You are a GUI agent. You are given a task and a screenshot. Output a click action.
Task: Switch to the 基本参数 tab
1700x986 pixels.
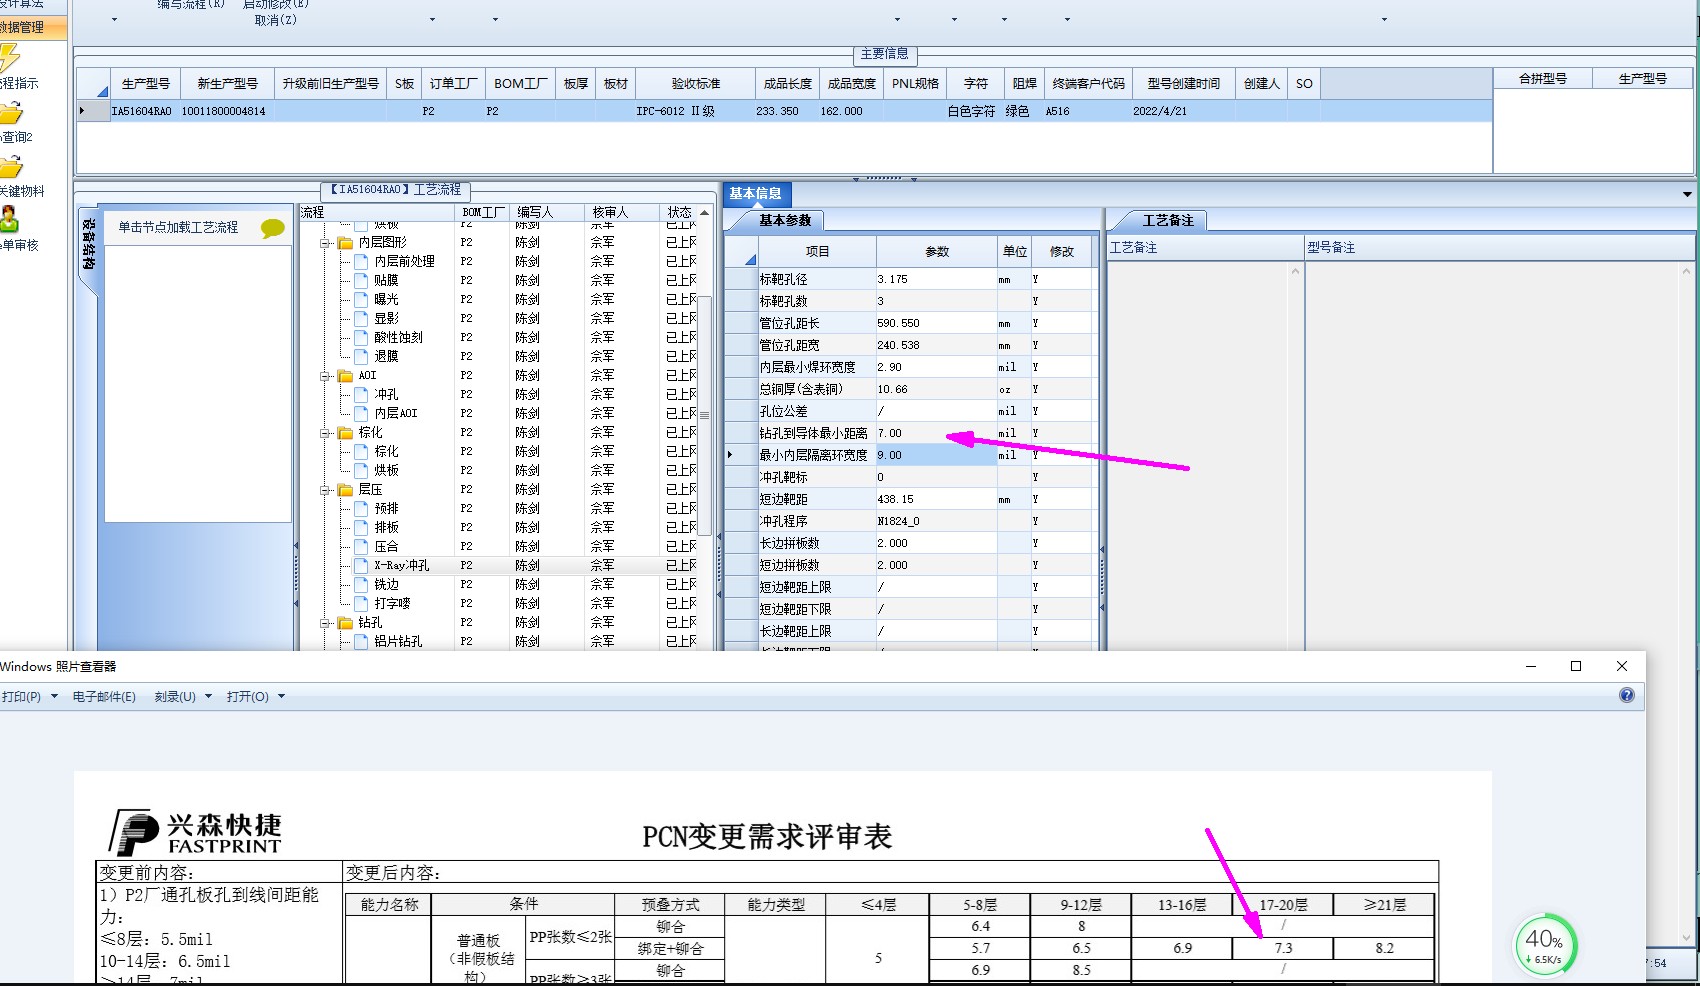point(785,220)
